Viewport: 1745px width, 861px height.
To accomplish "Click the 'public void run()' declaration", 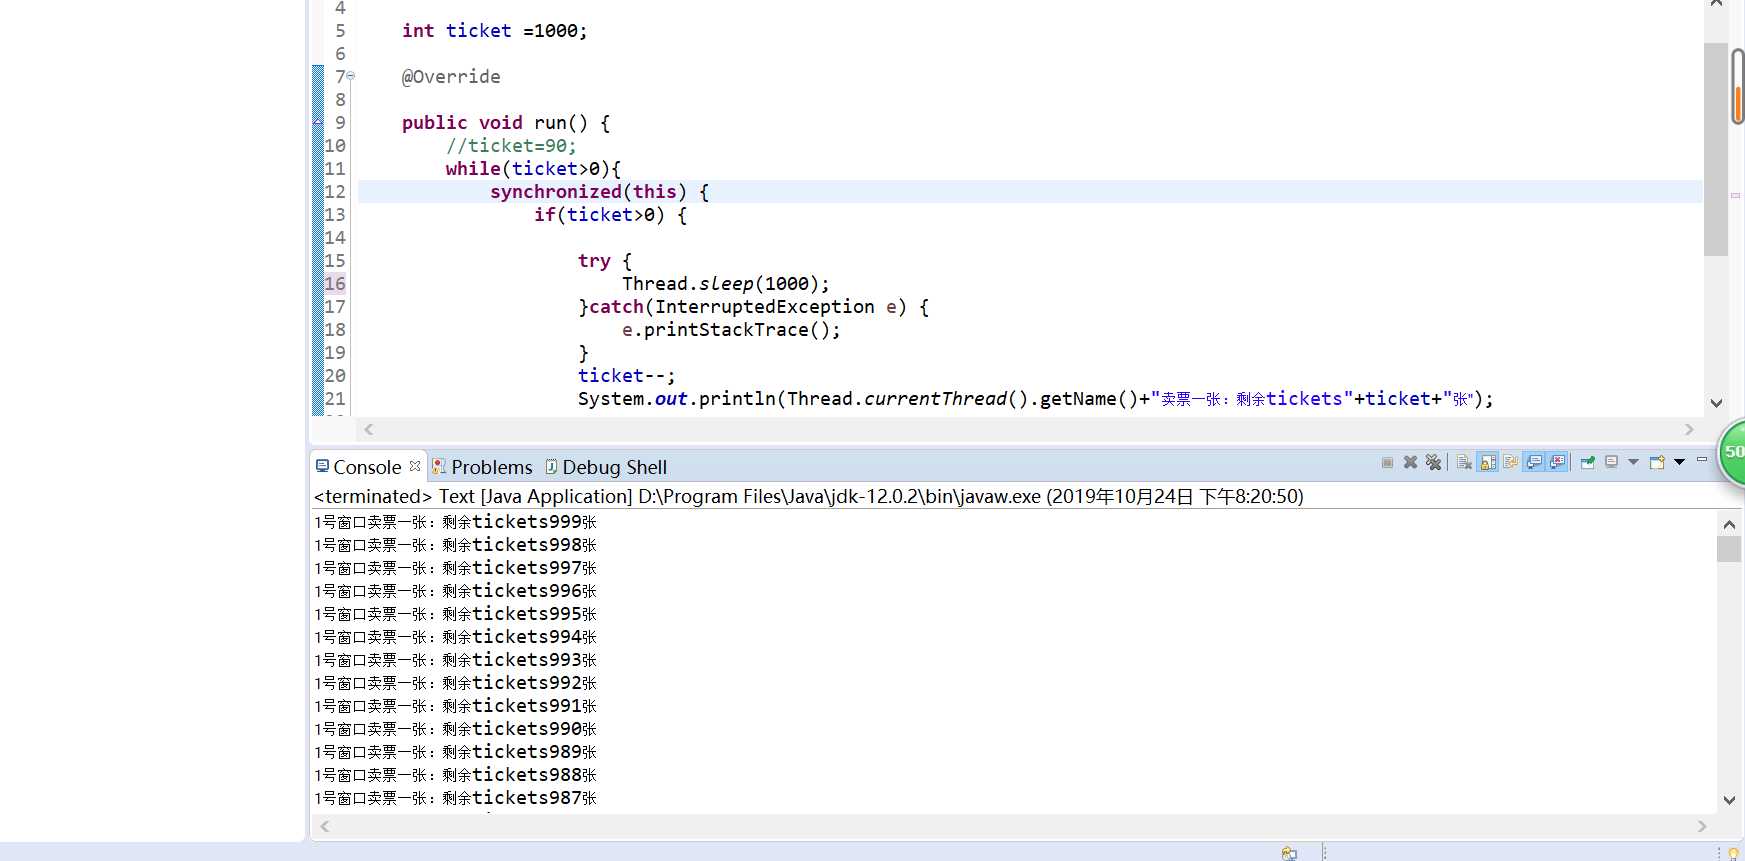I will click(x=506, y=123).
